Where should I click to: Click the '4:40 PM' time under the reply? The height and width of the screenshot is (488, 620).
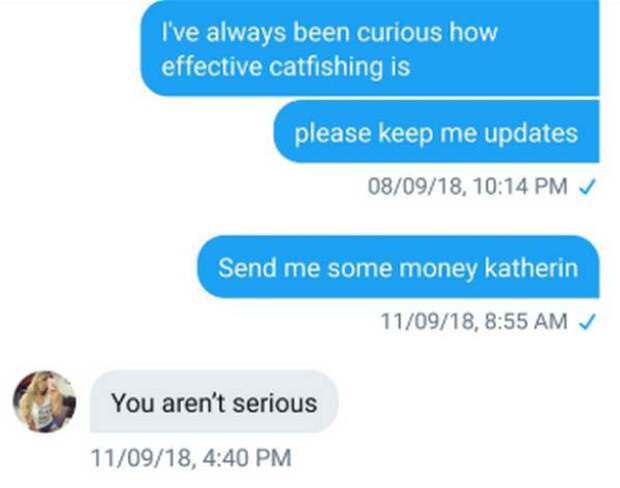pyautogui.click(x=247, y=458)
